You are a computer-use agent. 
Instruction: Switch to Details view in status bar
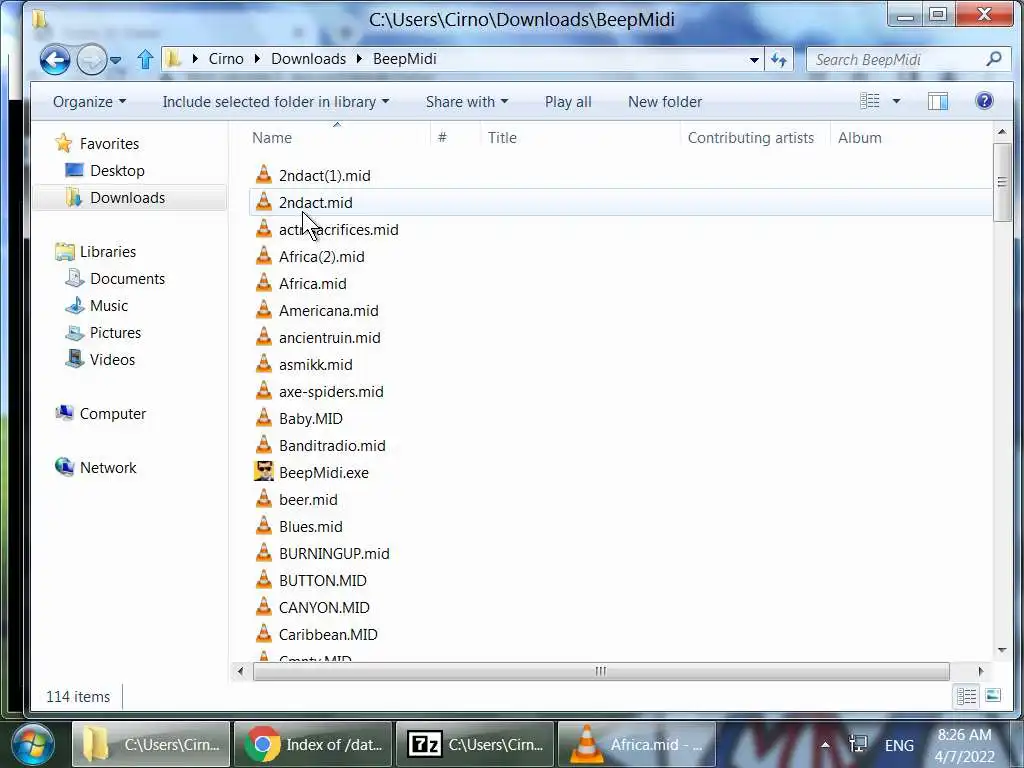coord(966,696)
